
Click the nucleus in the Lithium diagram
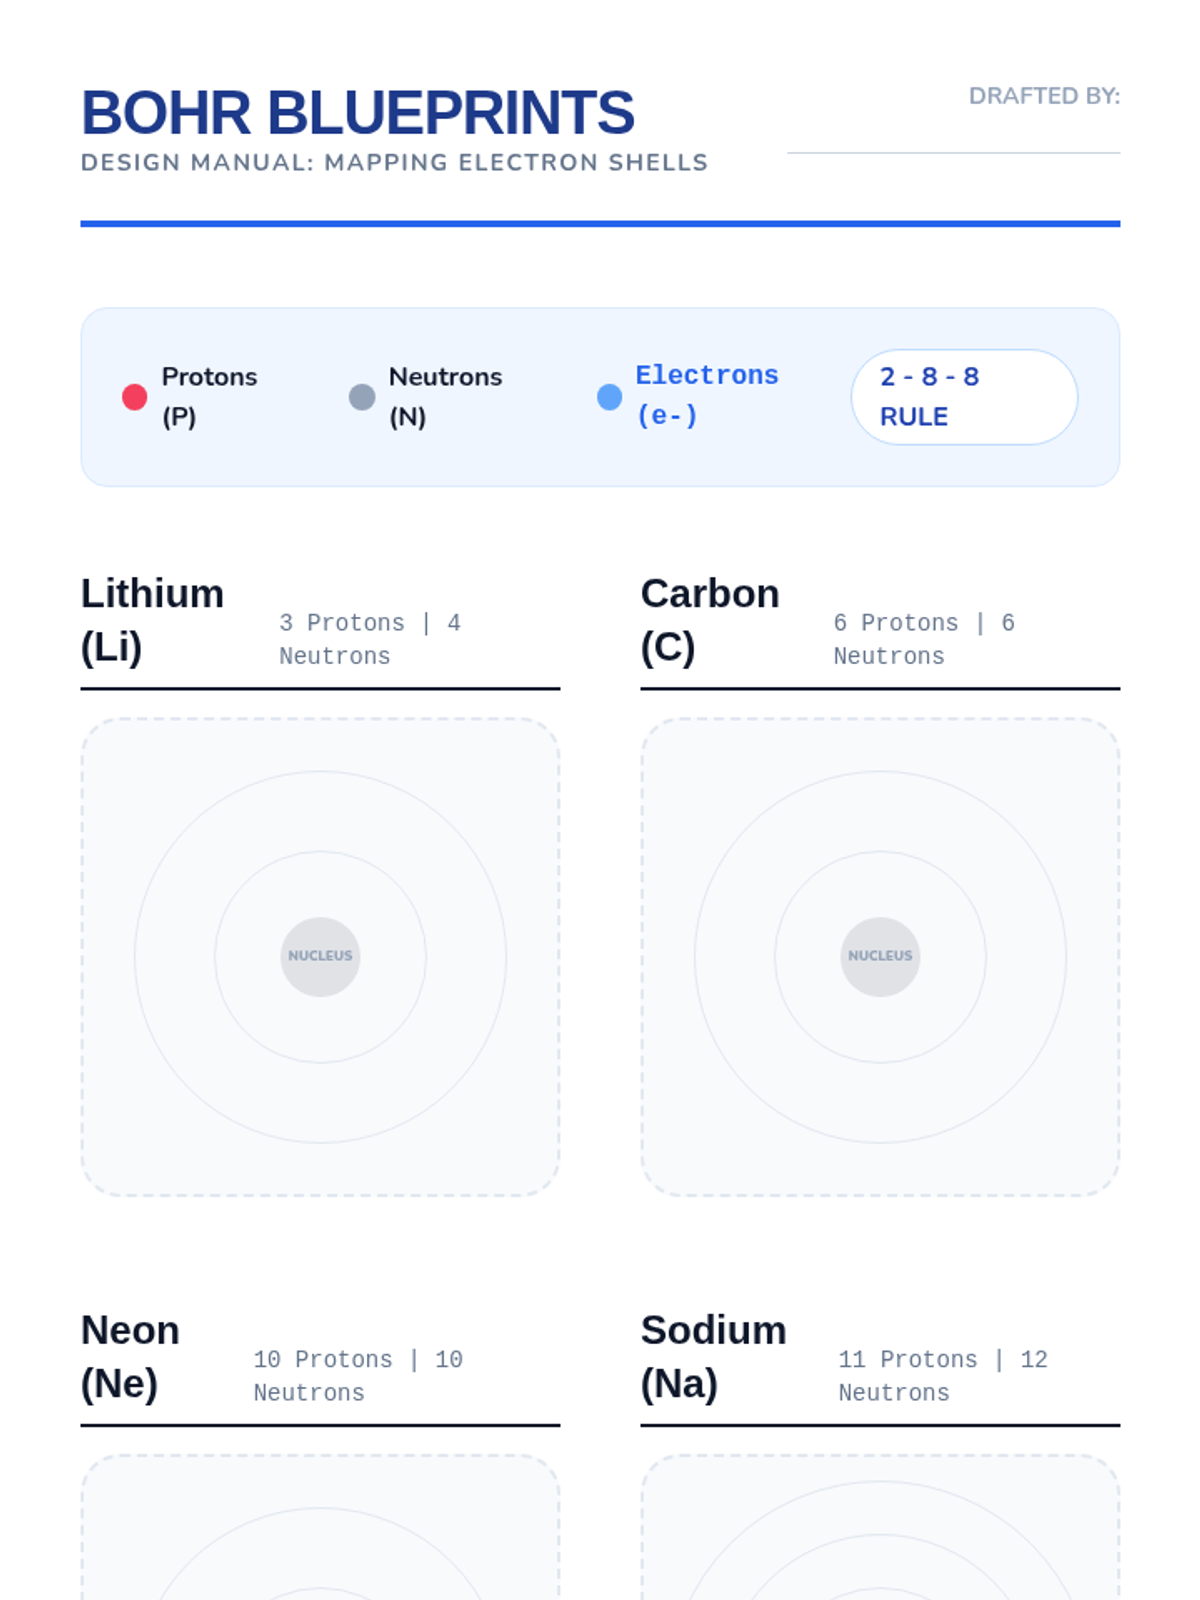[x=320, y=956]
